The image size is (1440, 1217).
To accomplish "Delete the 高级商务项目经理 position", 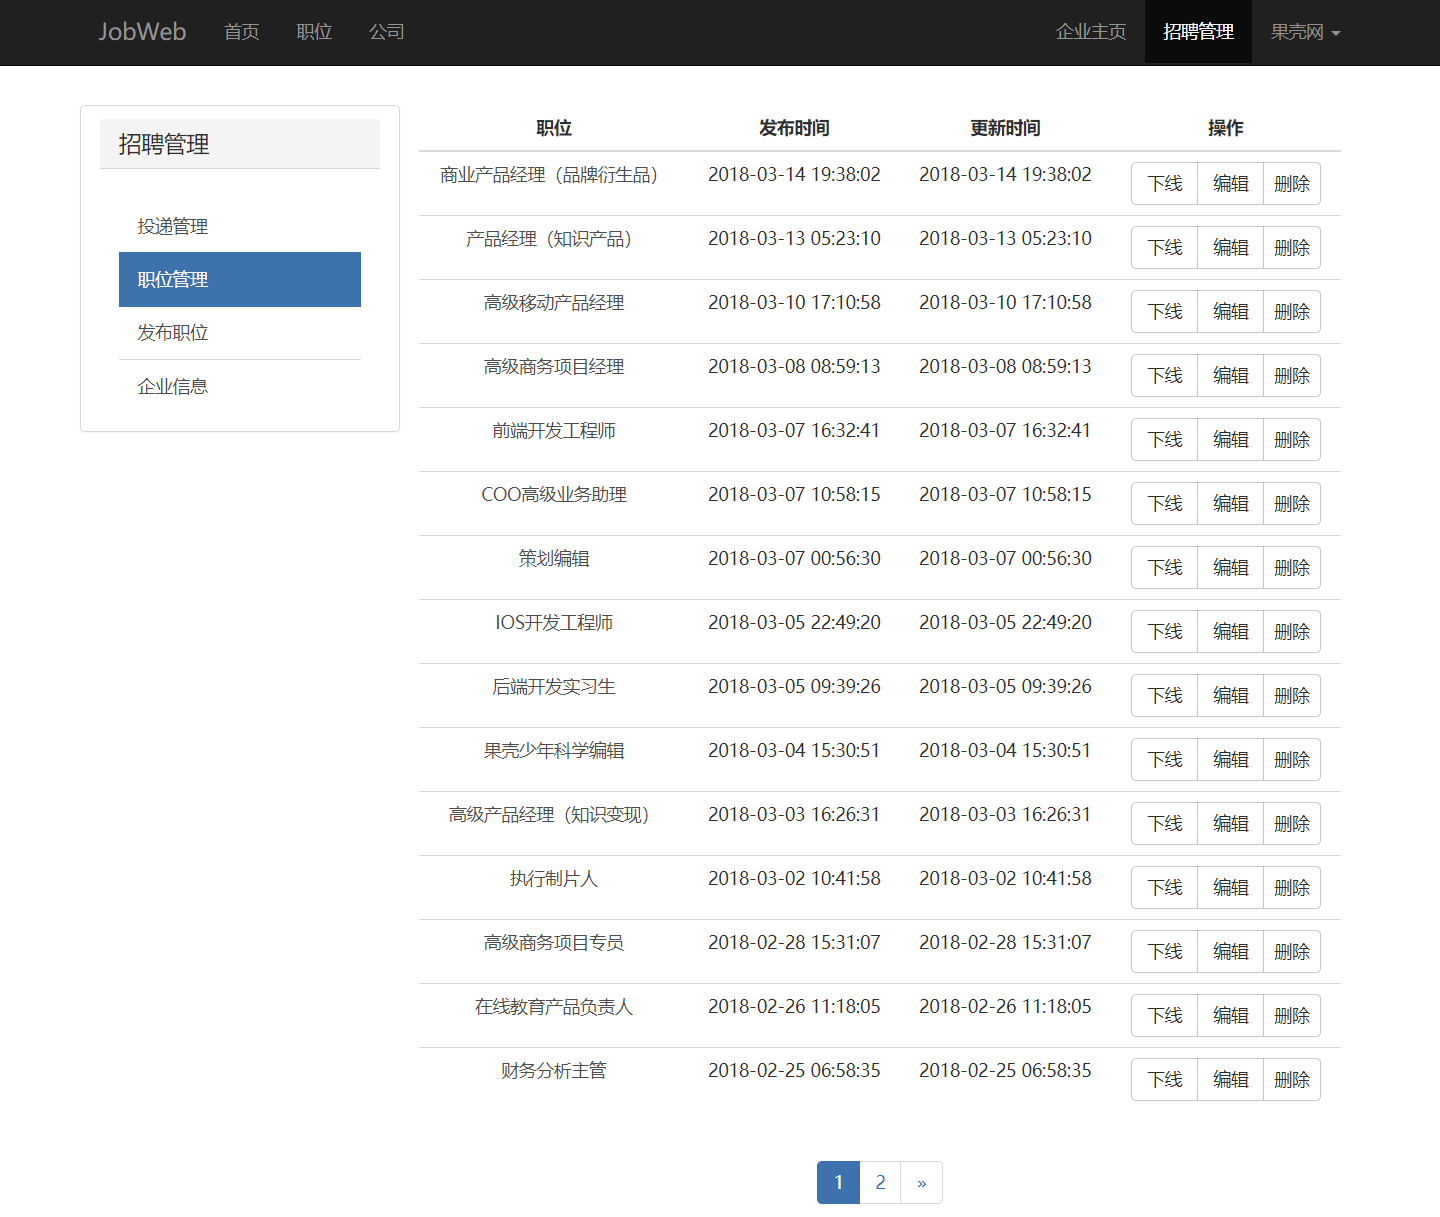I will pos(1292,376).
